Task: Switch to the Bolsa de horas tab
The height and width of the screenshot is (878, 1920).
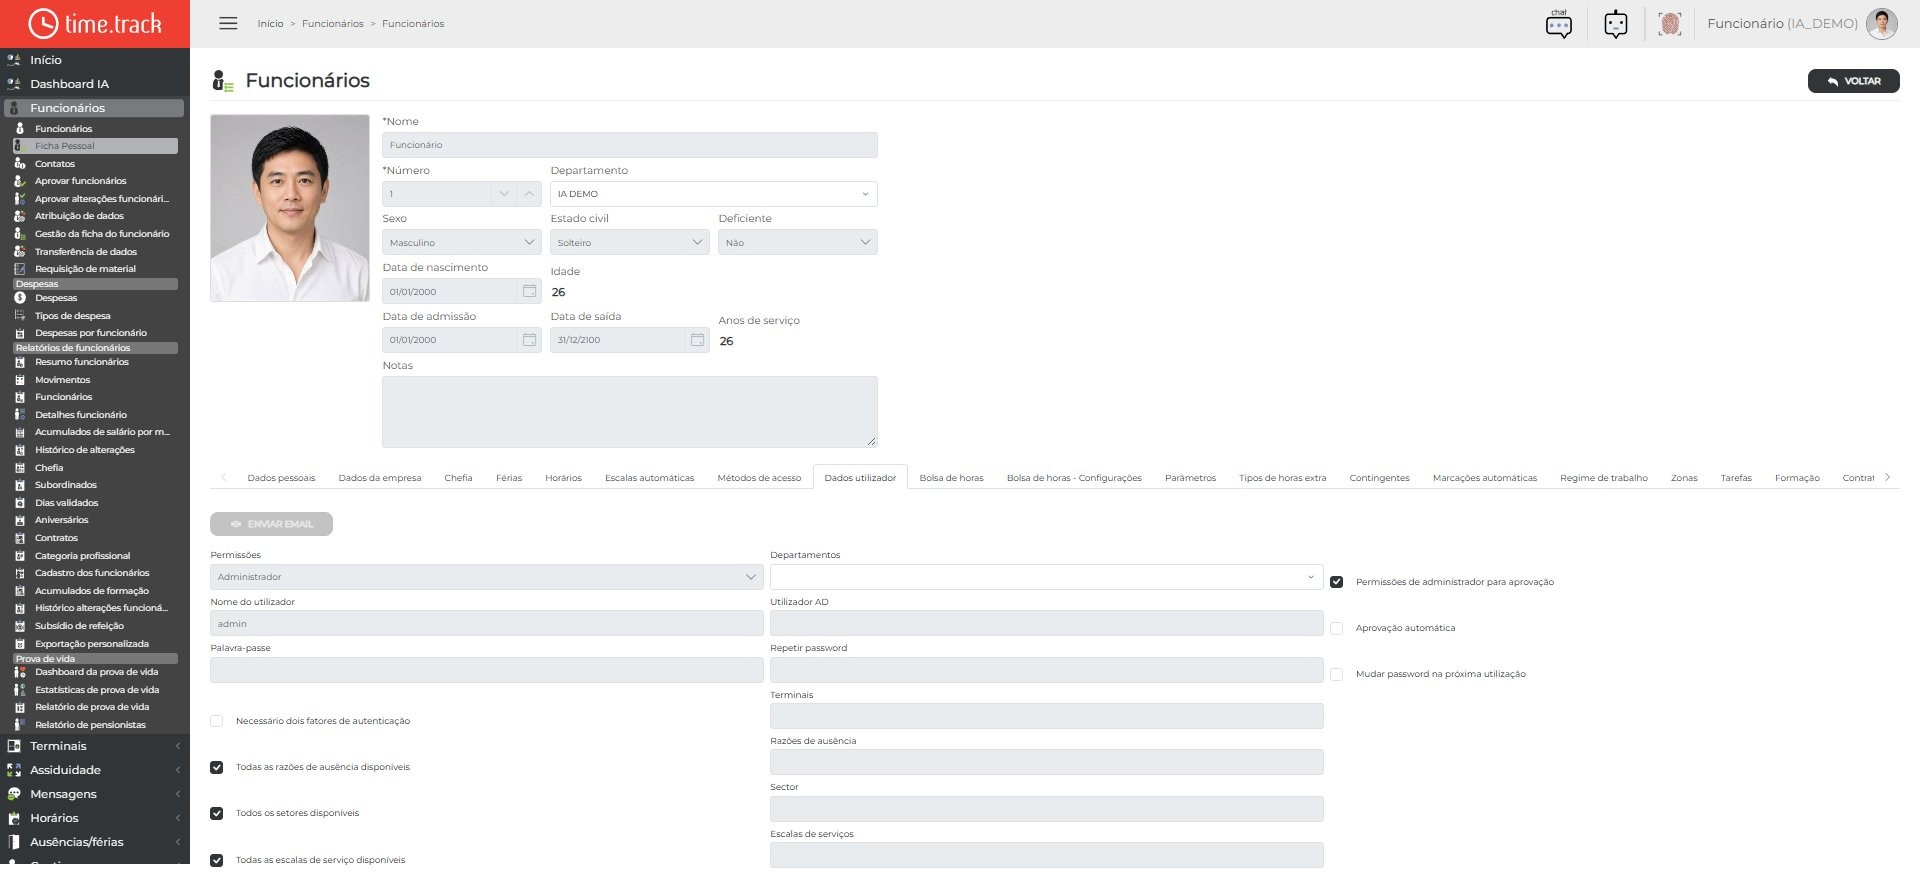Action: pos(951,478)
